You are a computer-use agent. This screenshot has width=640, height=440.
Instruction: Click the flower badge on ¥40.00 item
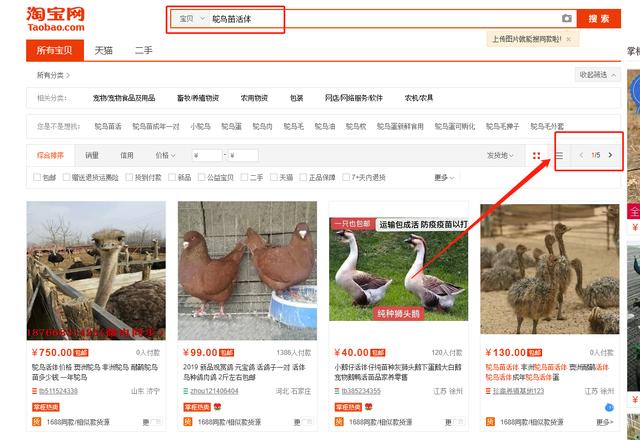368,407
